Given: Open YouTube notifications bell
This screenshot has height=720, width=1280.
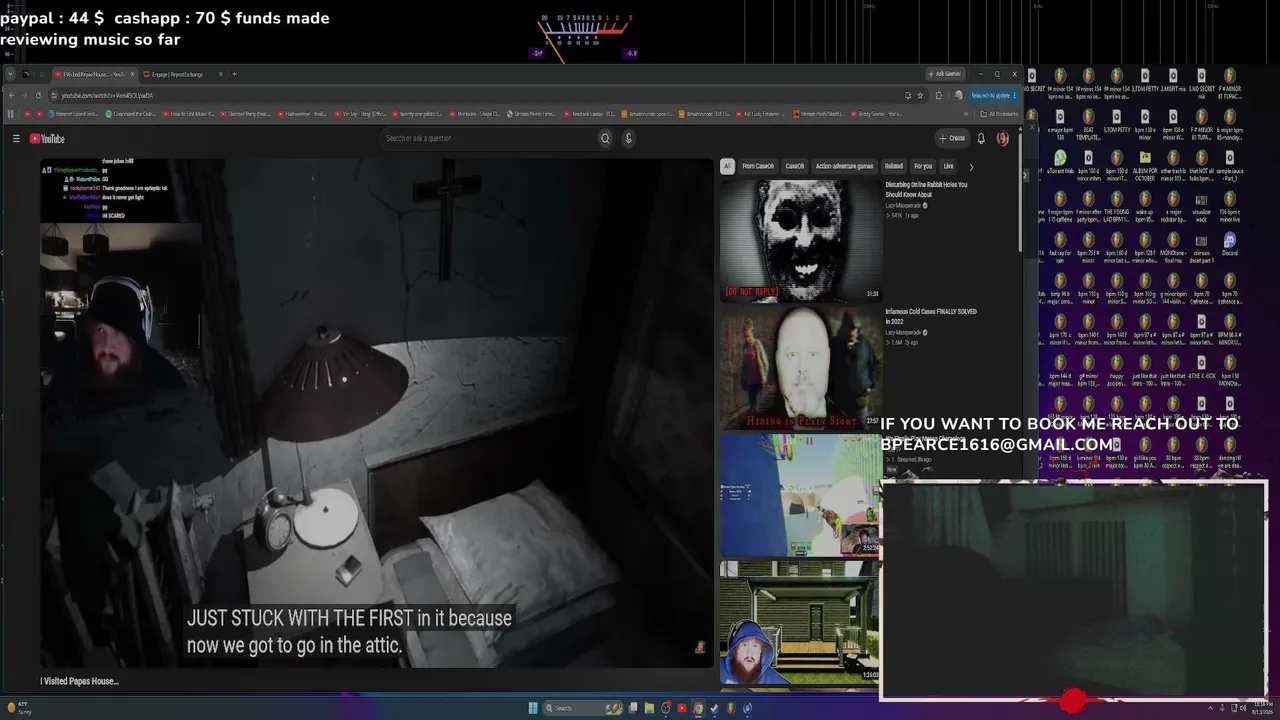Looking at the screenshot, I should point(981,138).
